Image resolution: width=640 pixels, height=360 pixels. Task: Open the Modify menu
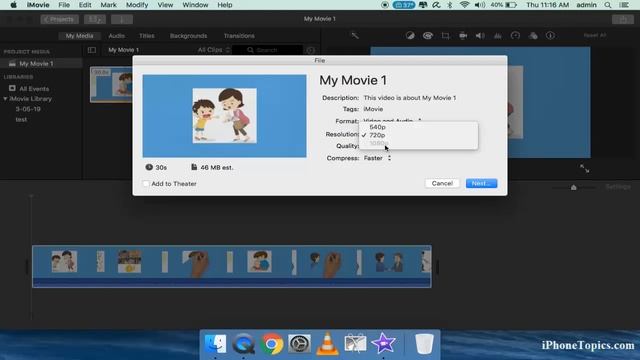(x=137, y=5)
